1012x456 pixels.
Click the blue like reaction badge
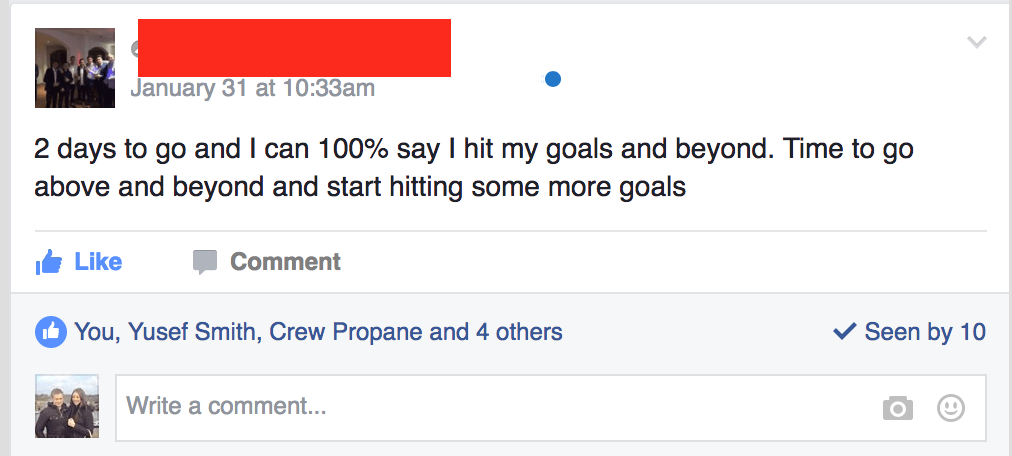(50, 332)
